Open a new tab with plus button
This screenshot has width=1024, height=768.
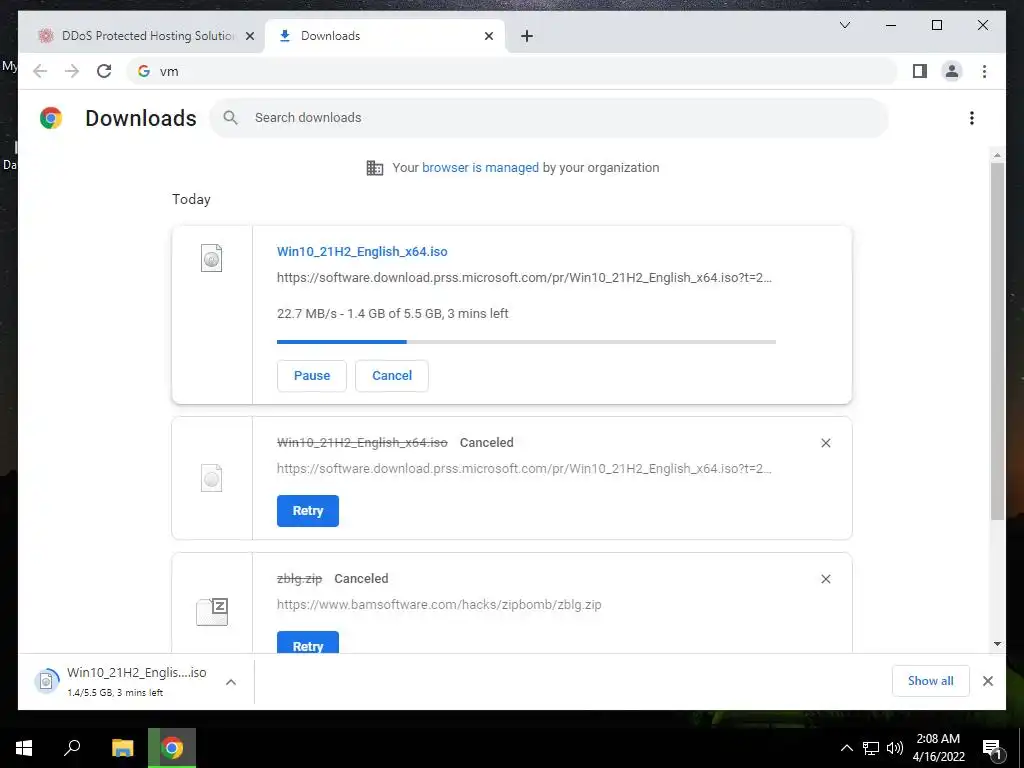[x=527, y=36]
